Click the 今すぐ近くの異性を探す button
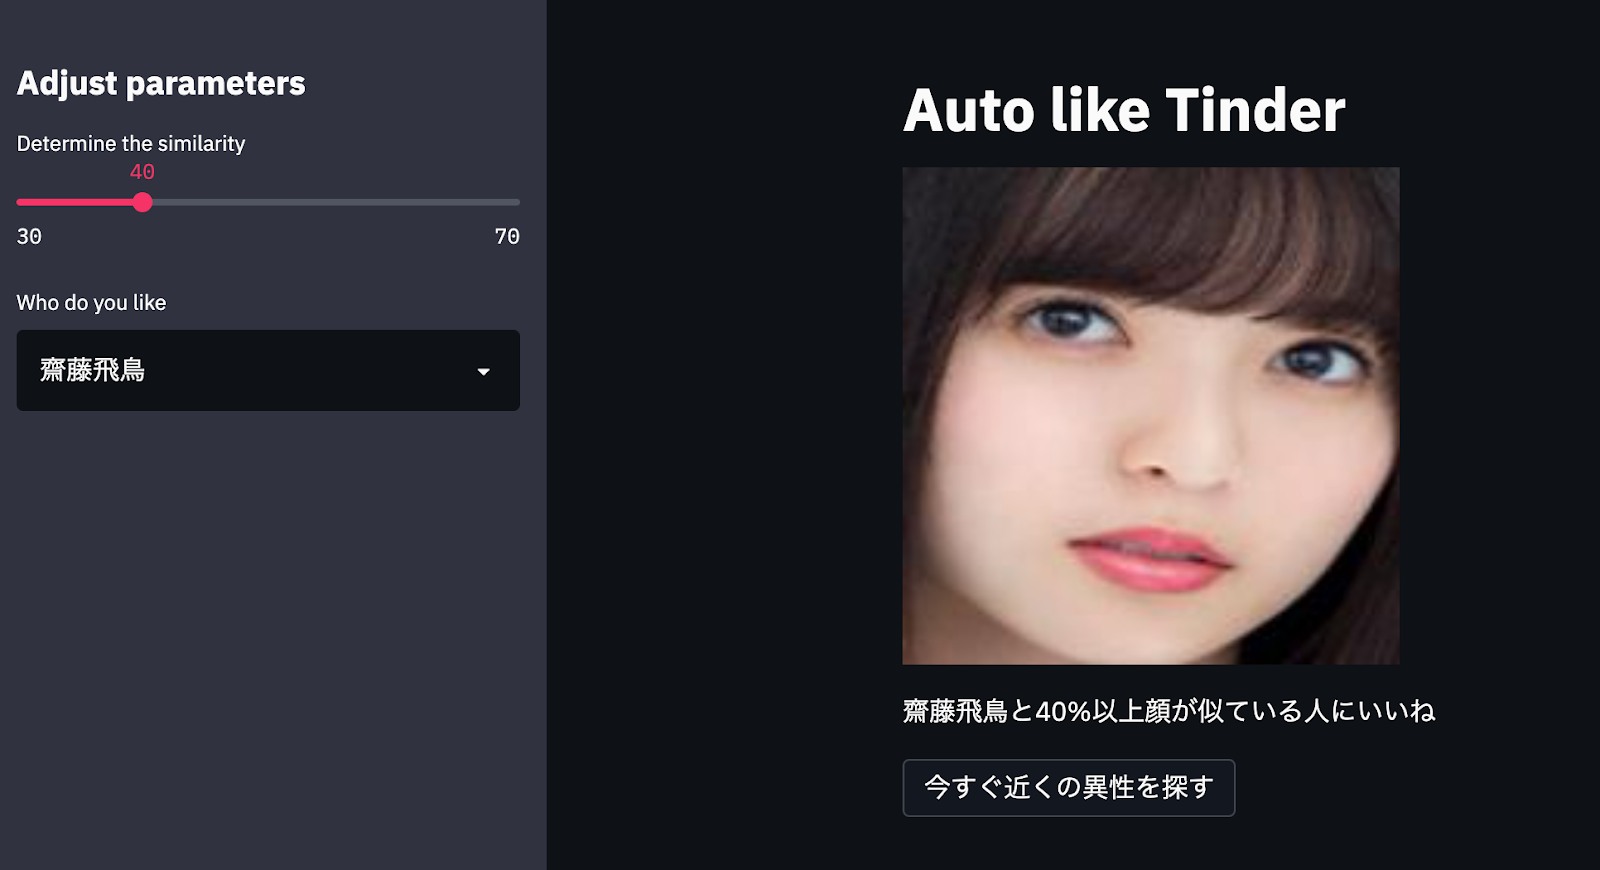 click(1069, 788)
